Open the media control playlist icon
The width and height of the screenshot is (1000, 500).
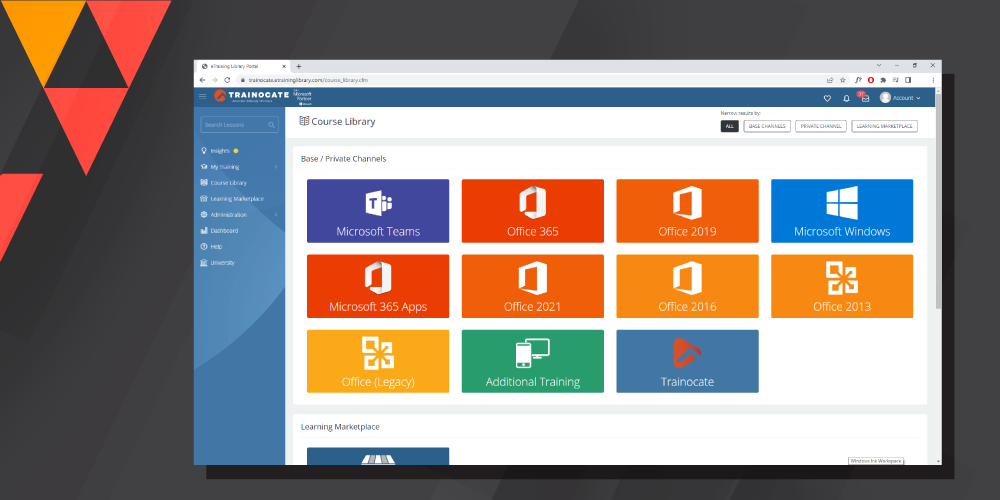pyautogui.click(x=895, y=80)
